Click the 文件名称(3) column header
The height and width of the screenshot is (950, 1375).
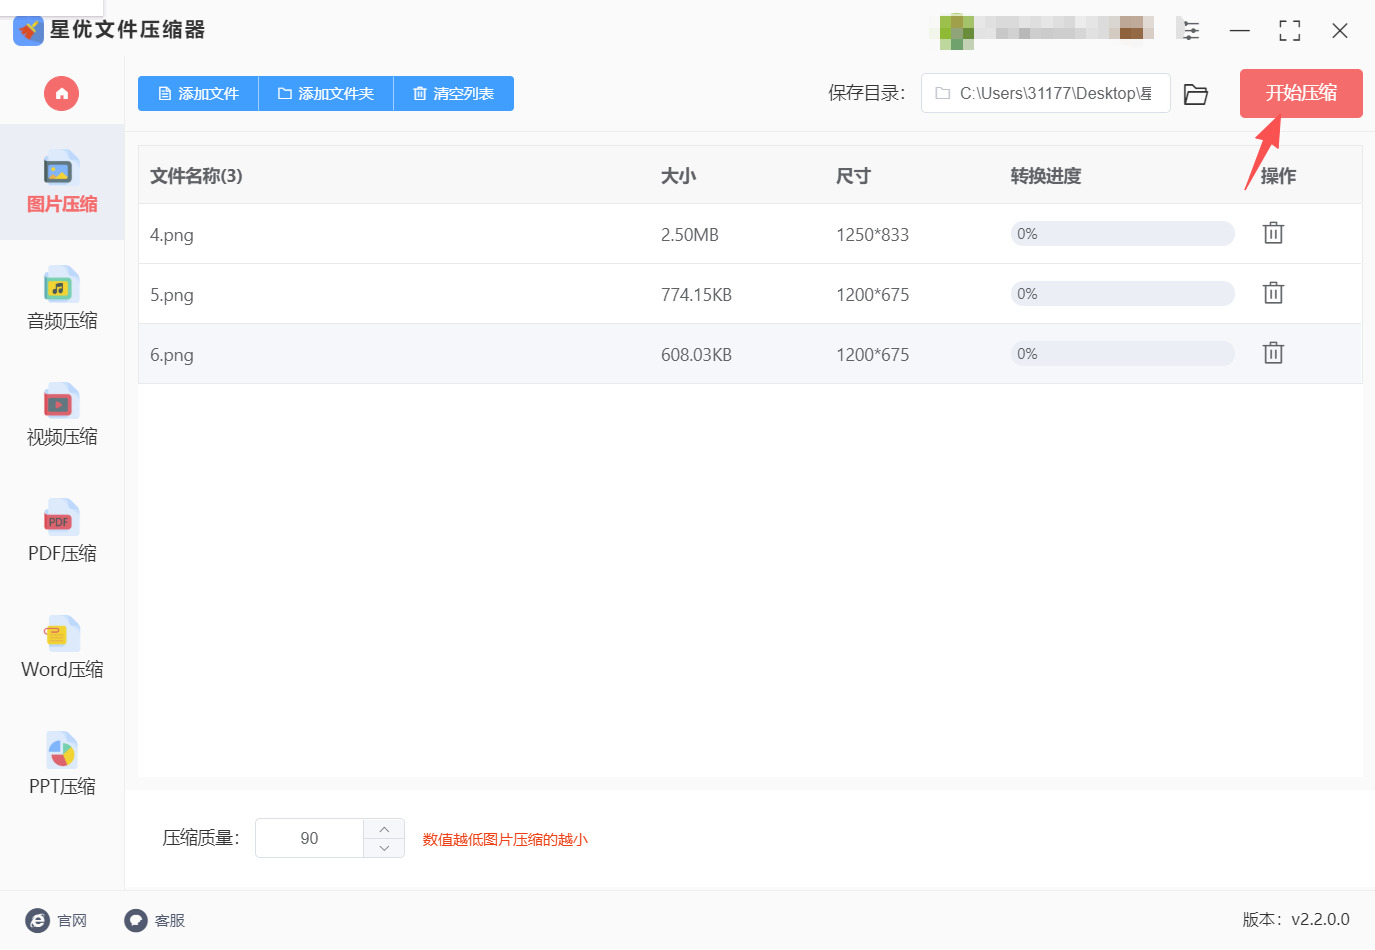[196, 176]
